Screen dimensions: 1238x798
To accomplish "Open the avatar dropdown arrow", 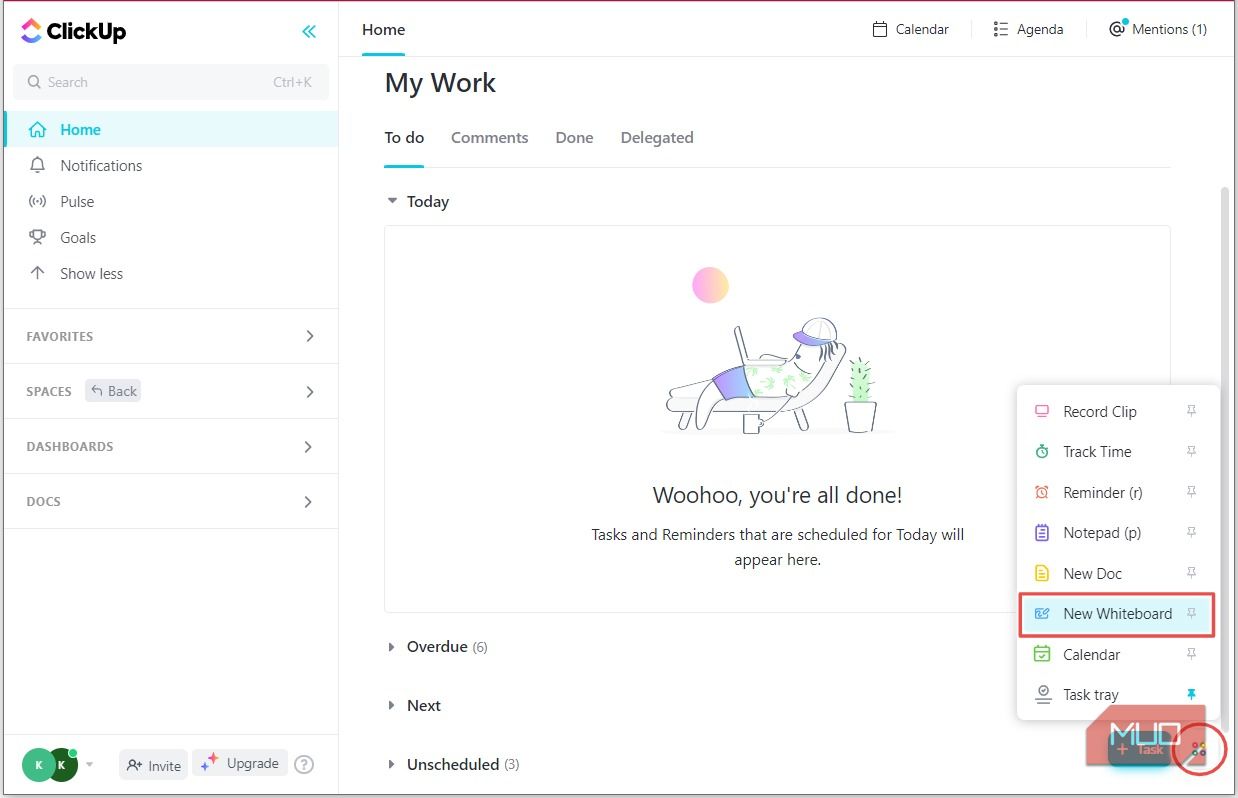I will [90, 765].
